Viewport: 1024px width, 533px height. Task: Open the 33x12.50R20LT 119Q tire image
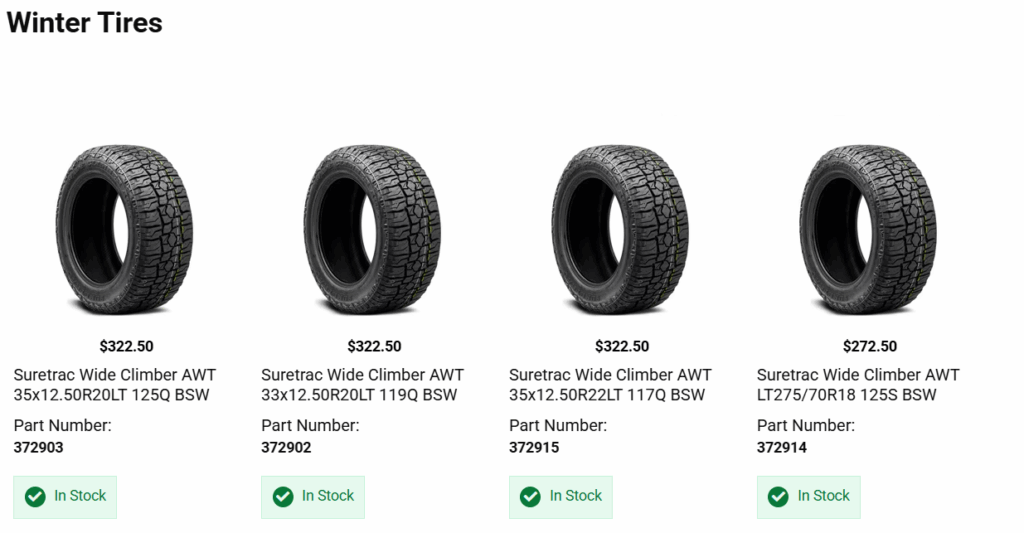tap(372, 229)
